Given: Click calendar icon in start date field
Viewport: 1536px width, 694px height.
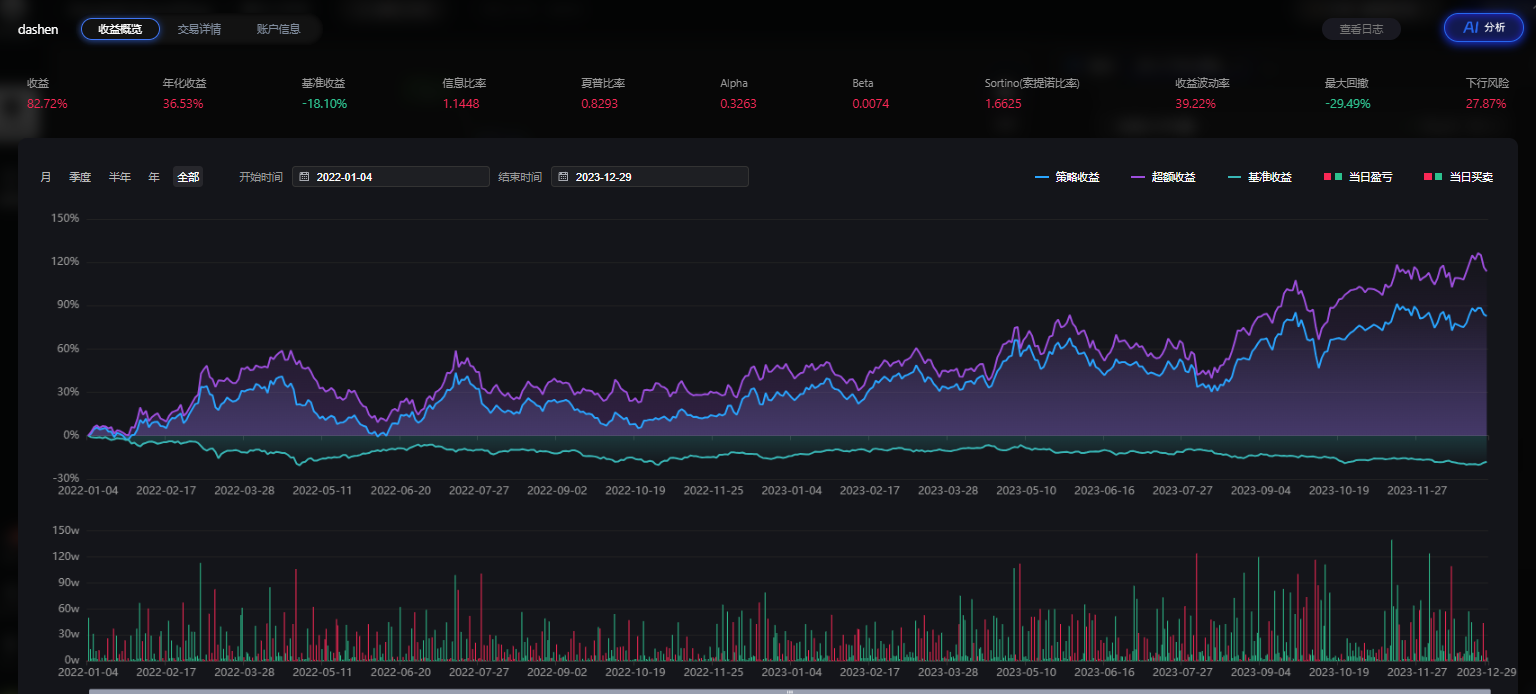Looking at the screenshot, I should pyautogui.click(x=304, y=177).
